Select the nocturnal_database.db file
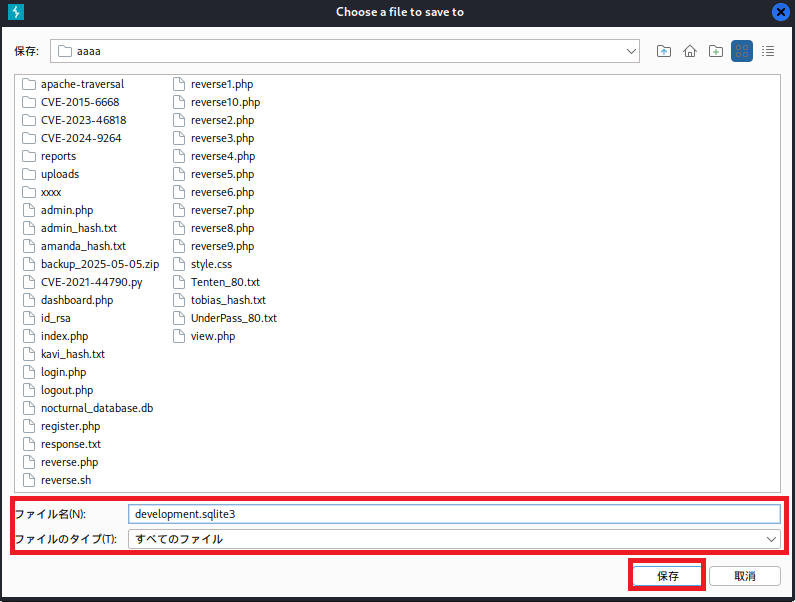 [96, 408]
